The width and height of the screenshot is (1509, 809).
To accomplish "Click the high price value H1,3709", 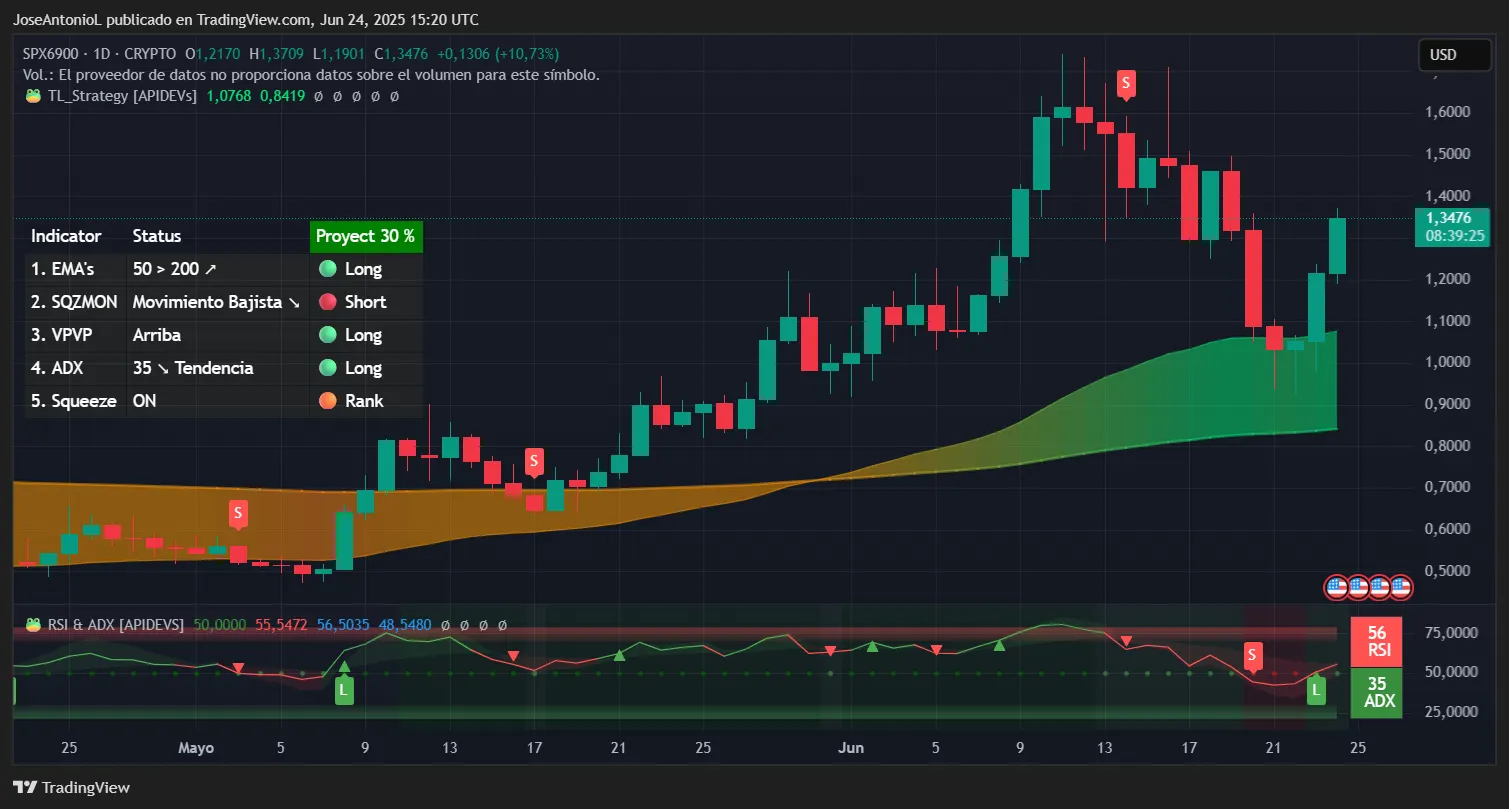I will pos(277,54).
